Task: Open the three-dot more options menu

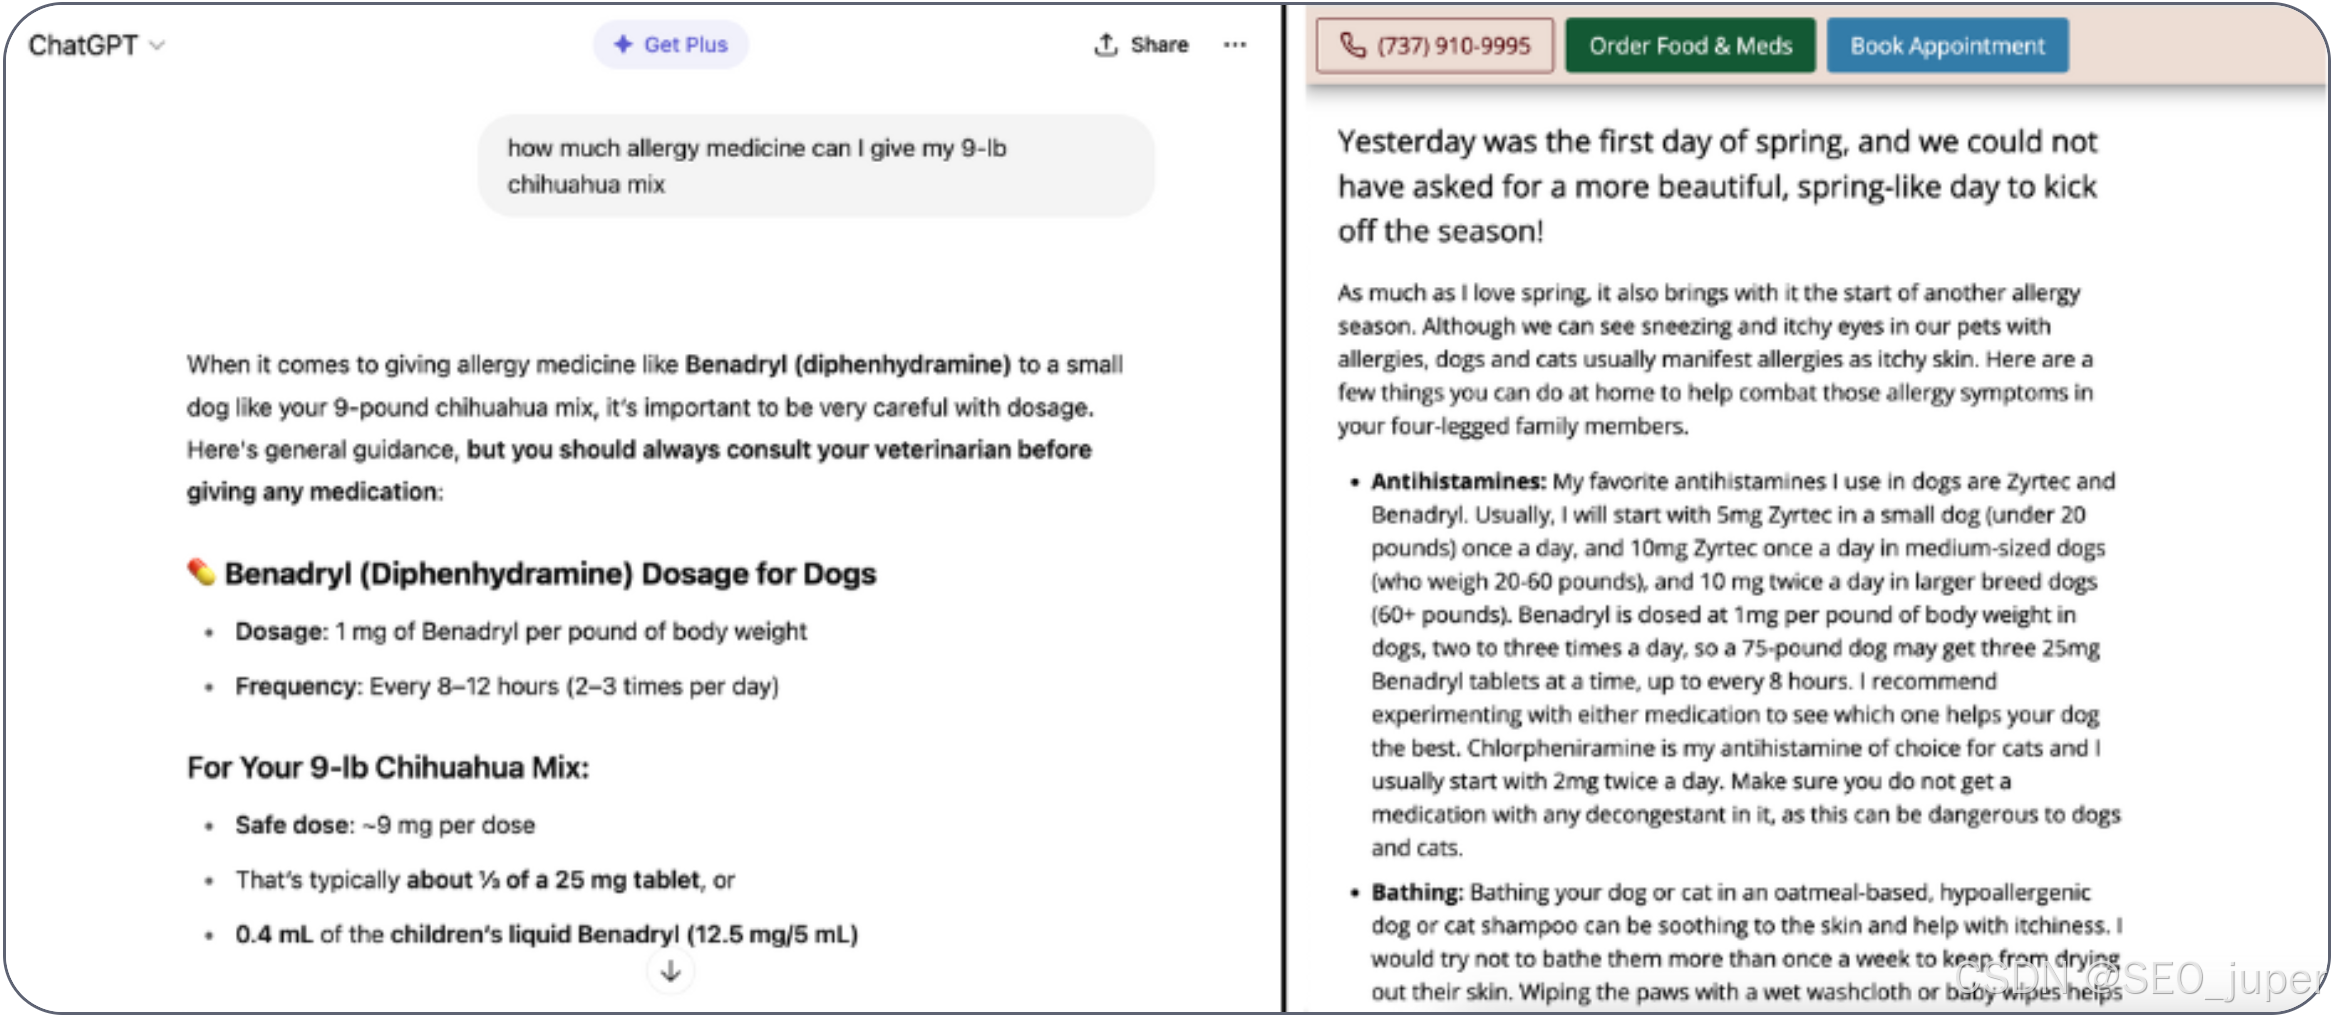Action: (x=1235, y=45)
